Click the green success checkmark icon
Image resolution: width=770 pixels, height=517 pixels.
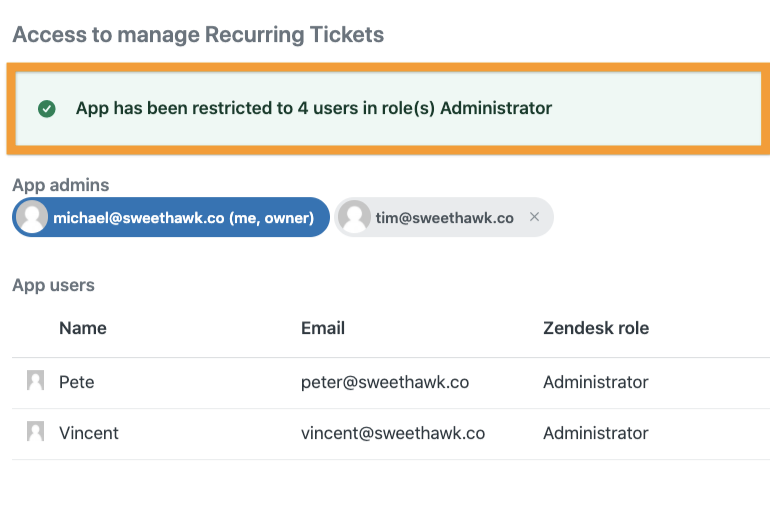pyautogui.click(x=47, y=109)
